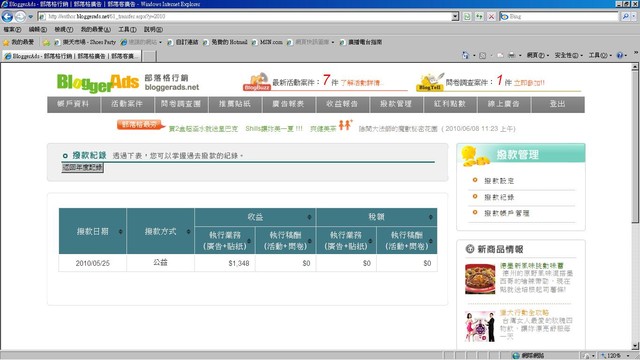Open the MSN.com bookmark
The image size is (640, 360).
pyautogui.click(x=267, y=42)
